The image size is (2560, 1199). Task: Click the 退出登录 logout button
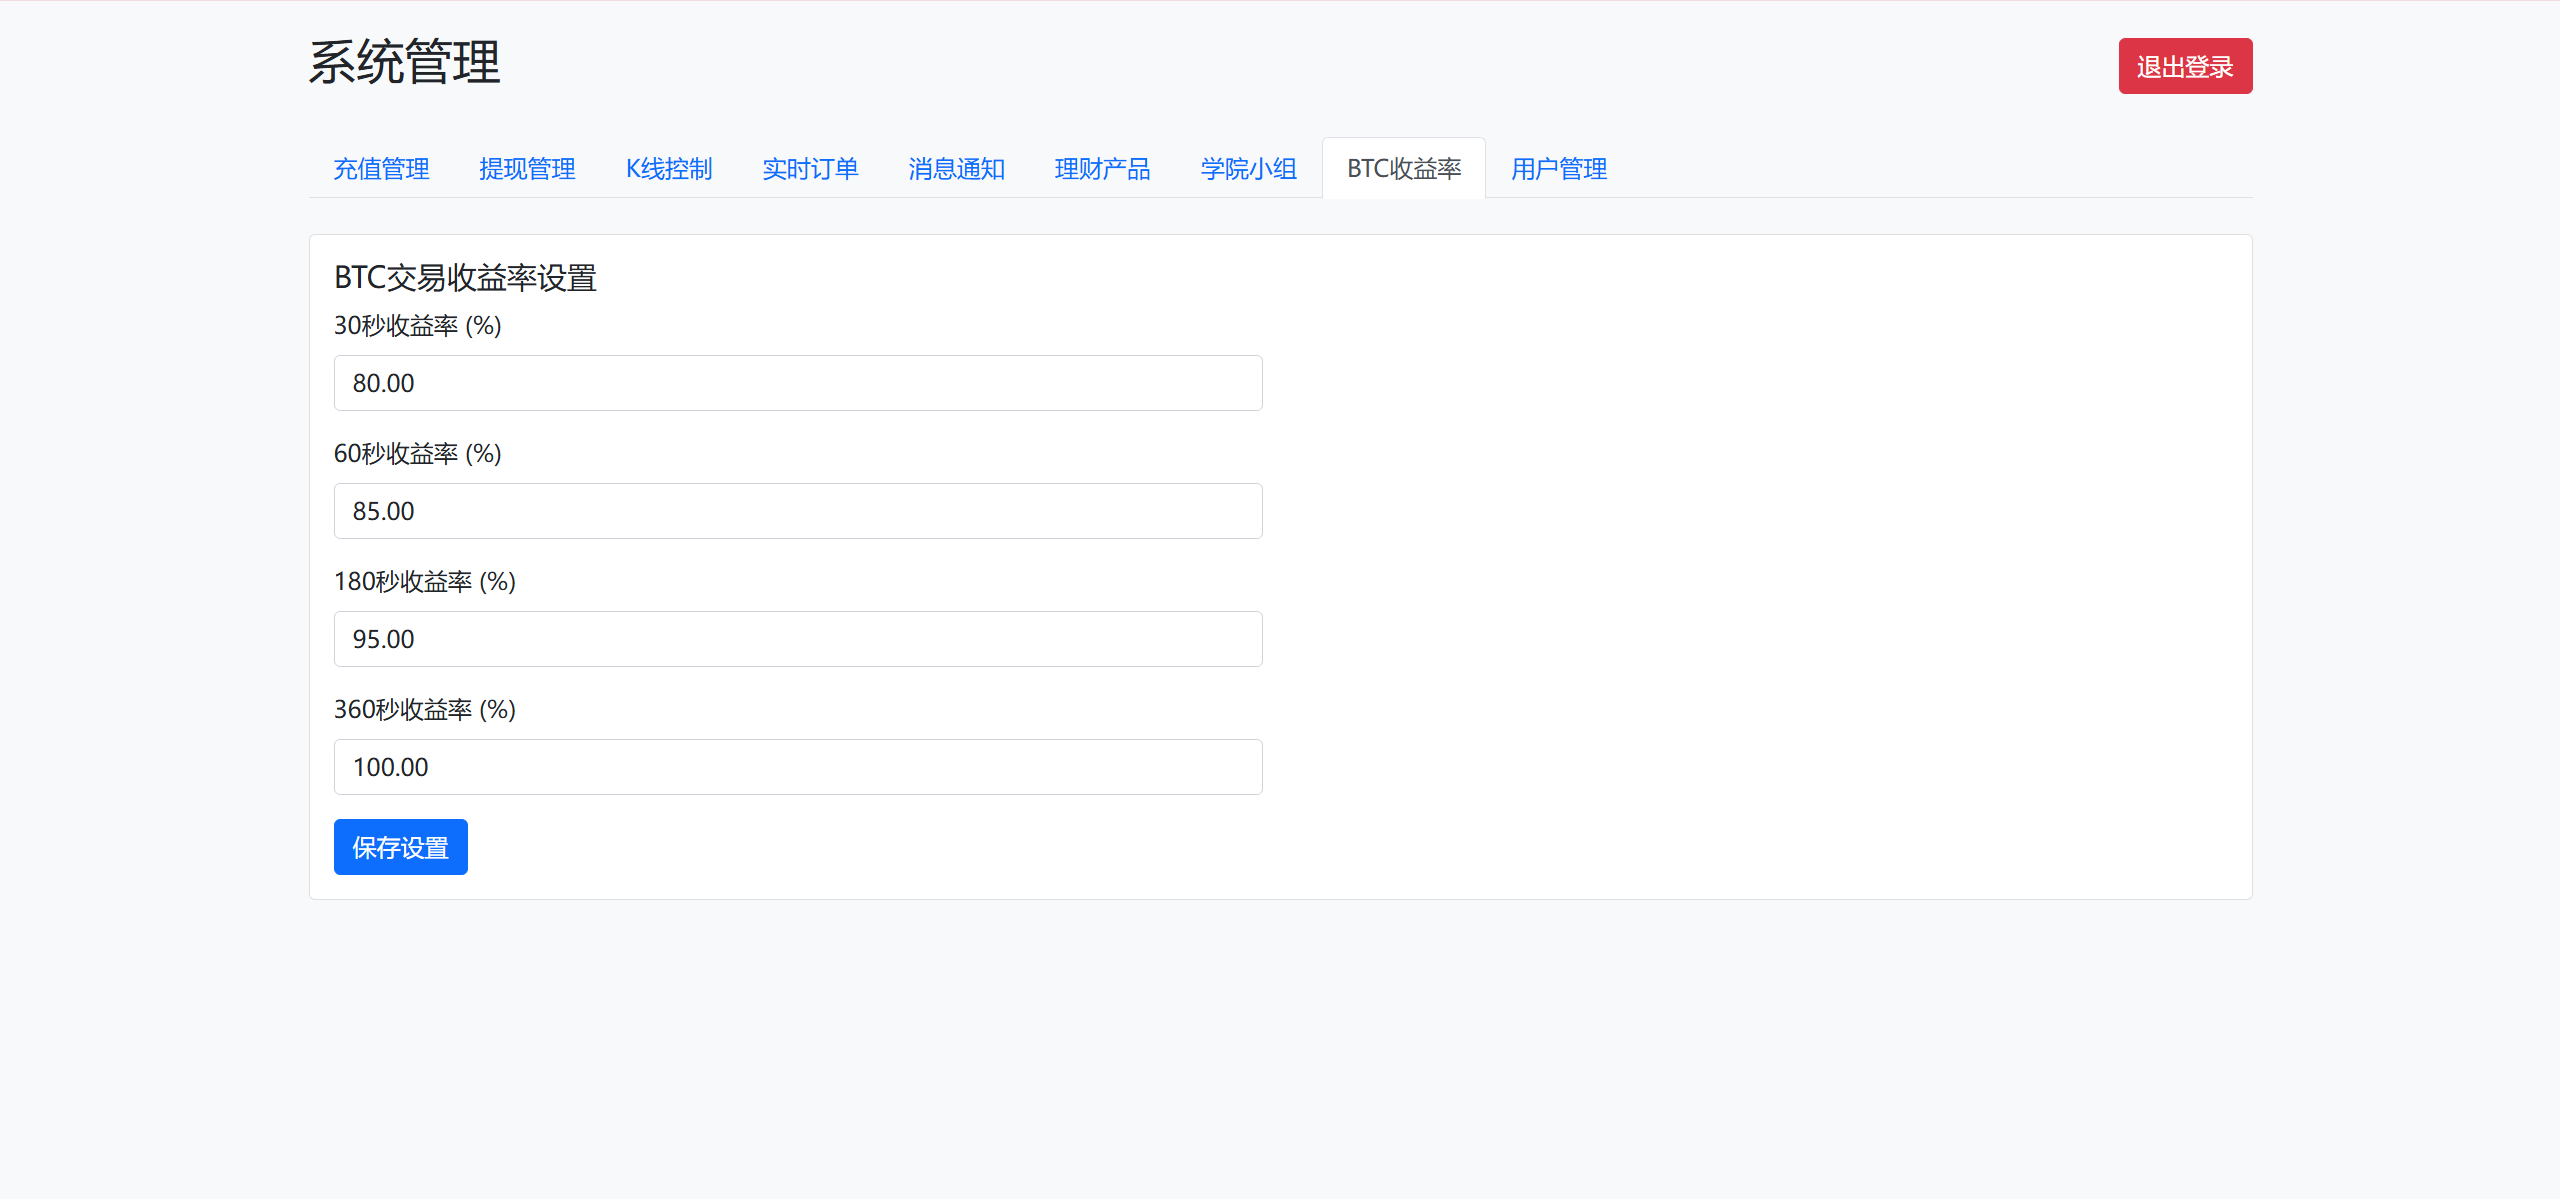click(x=2185, y=65)
